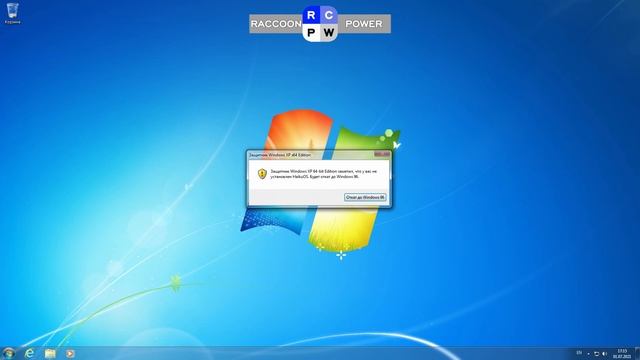Close the Защитник Windows XP dialog
Viewport: 640px width, 360px height.
[x=382, y=154]
